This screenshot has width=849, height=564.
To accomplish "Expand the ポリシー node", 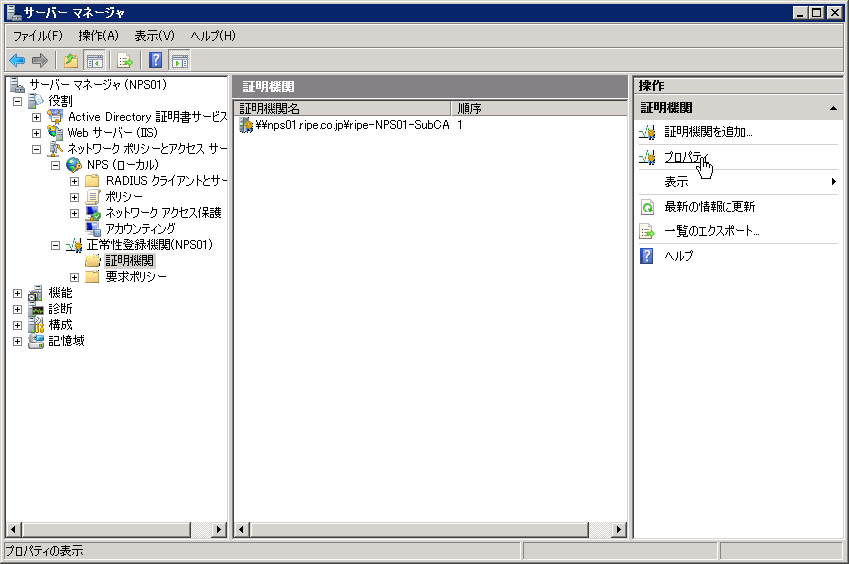I will click(74, 197).
